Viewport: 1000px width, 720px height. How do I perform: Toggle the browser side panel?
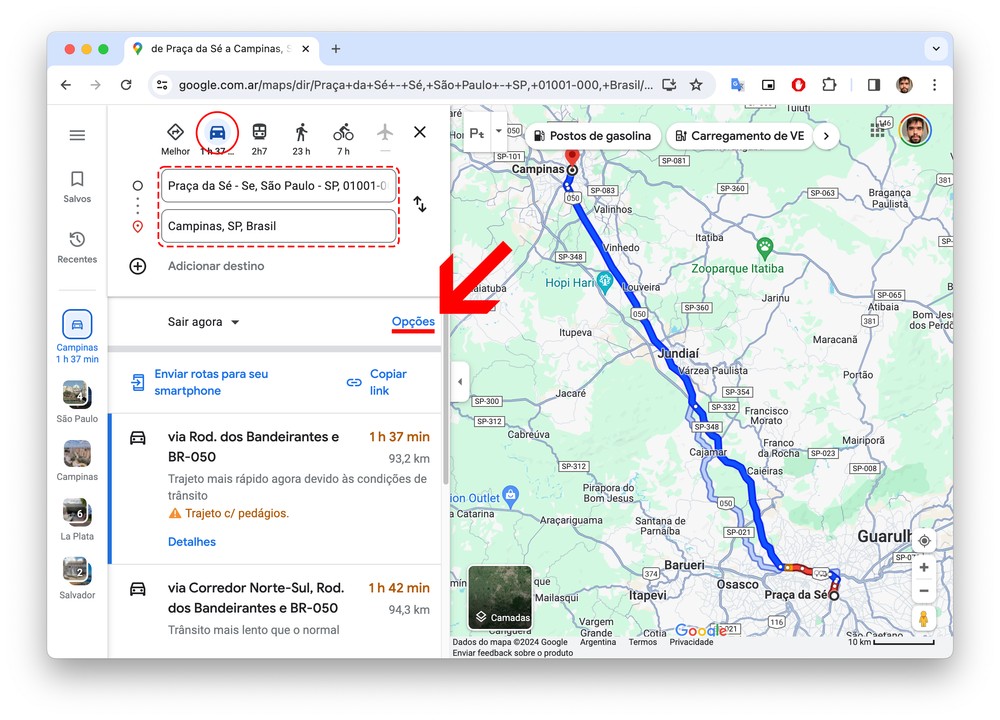pyautogui.click(x=874, y=85)
